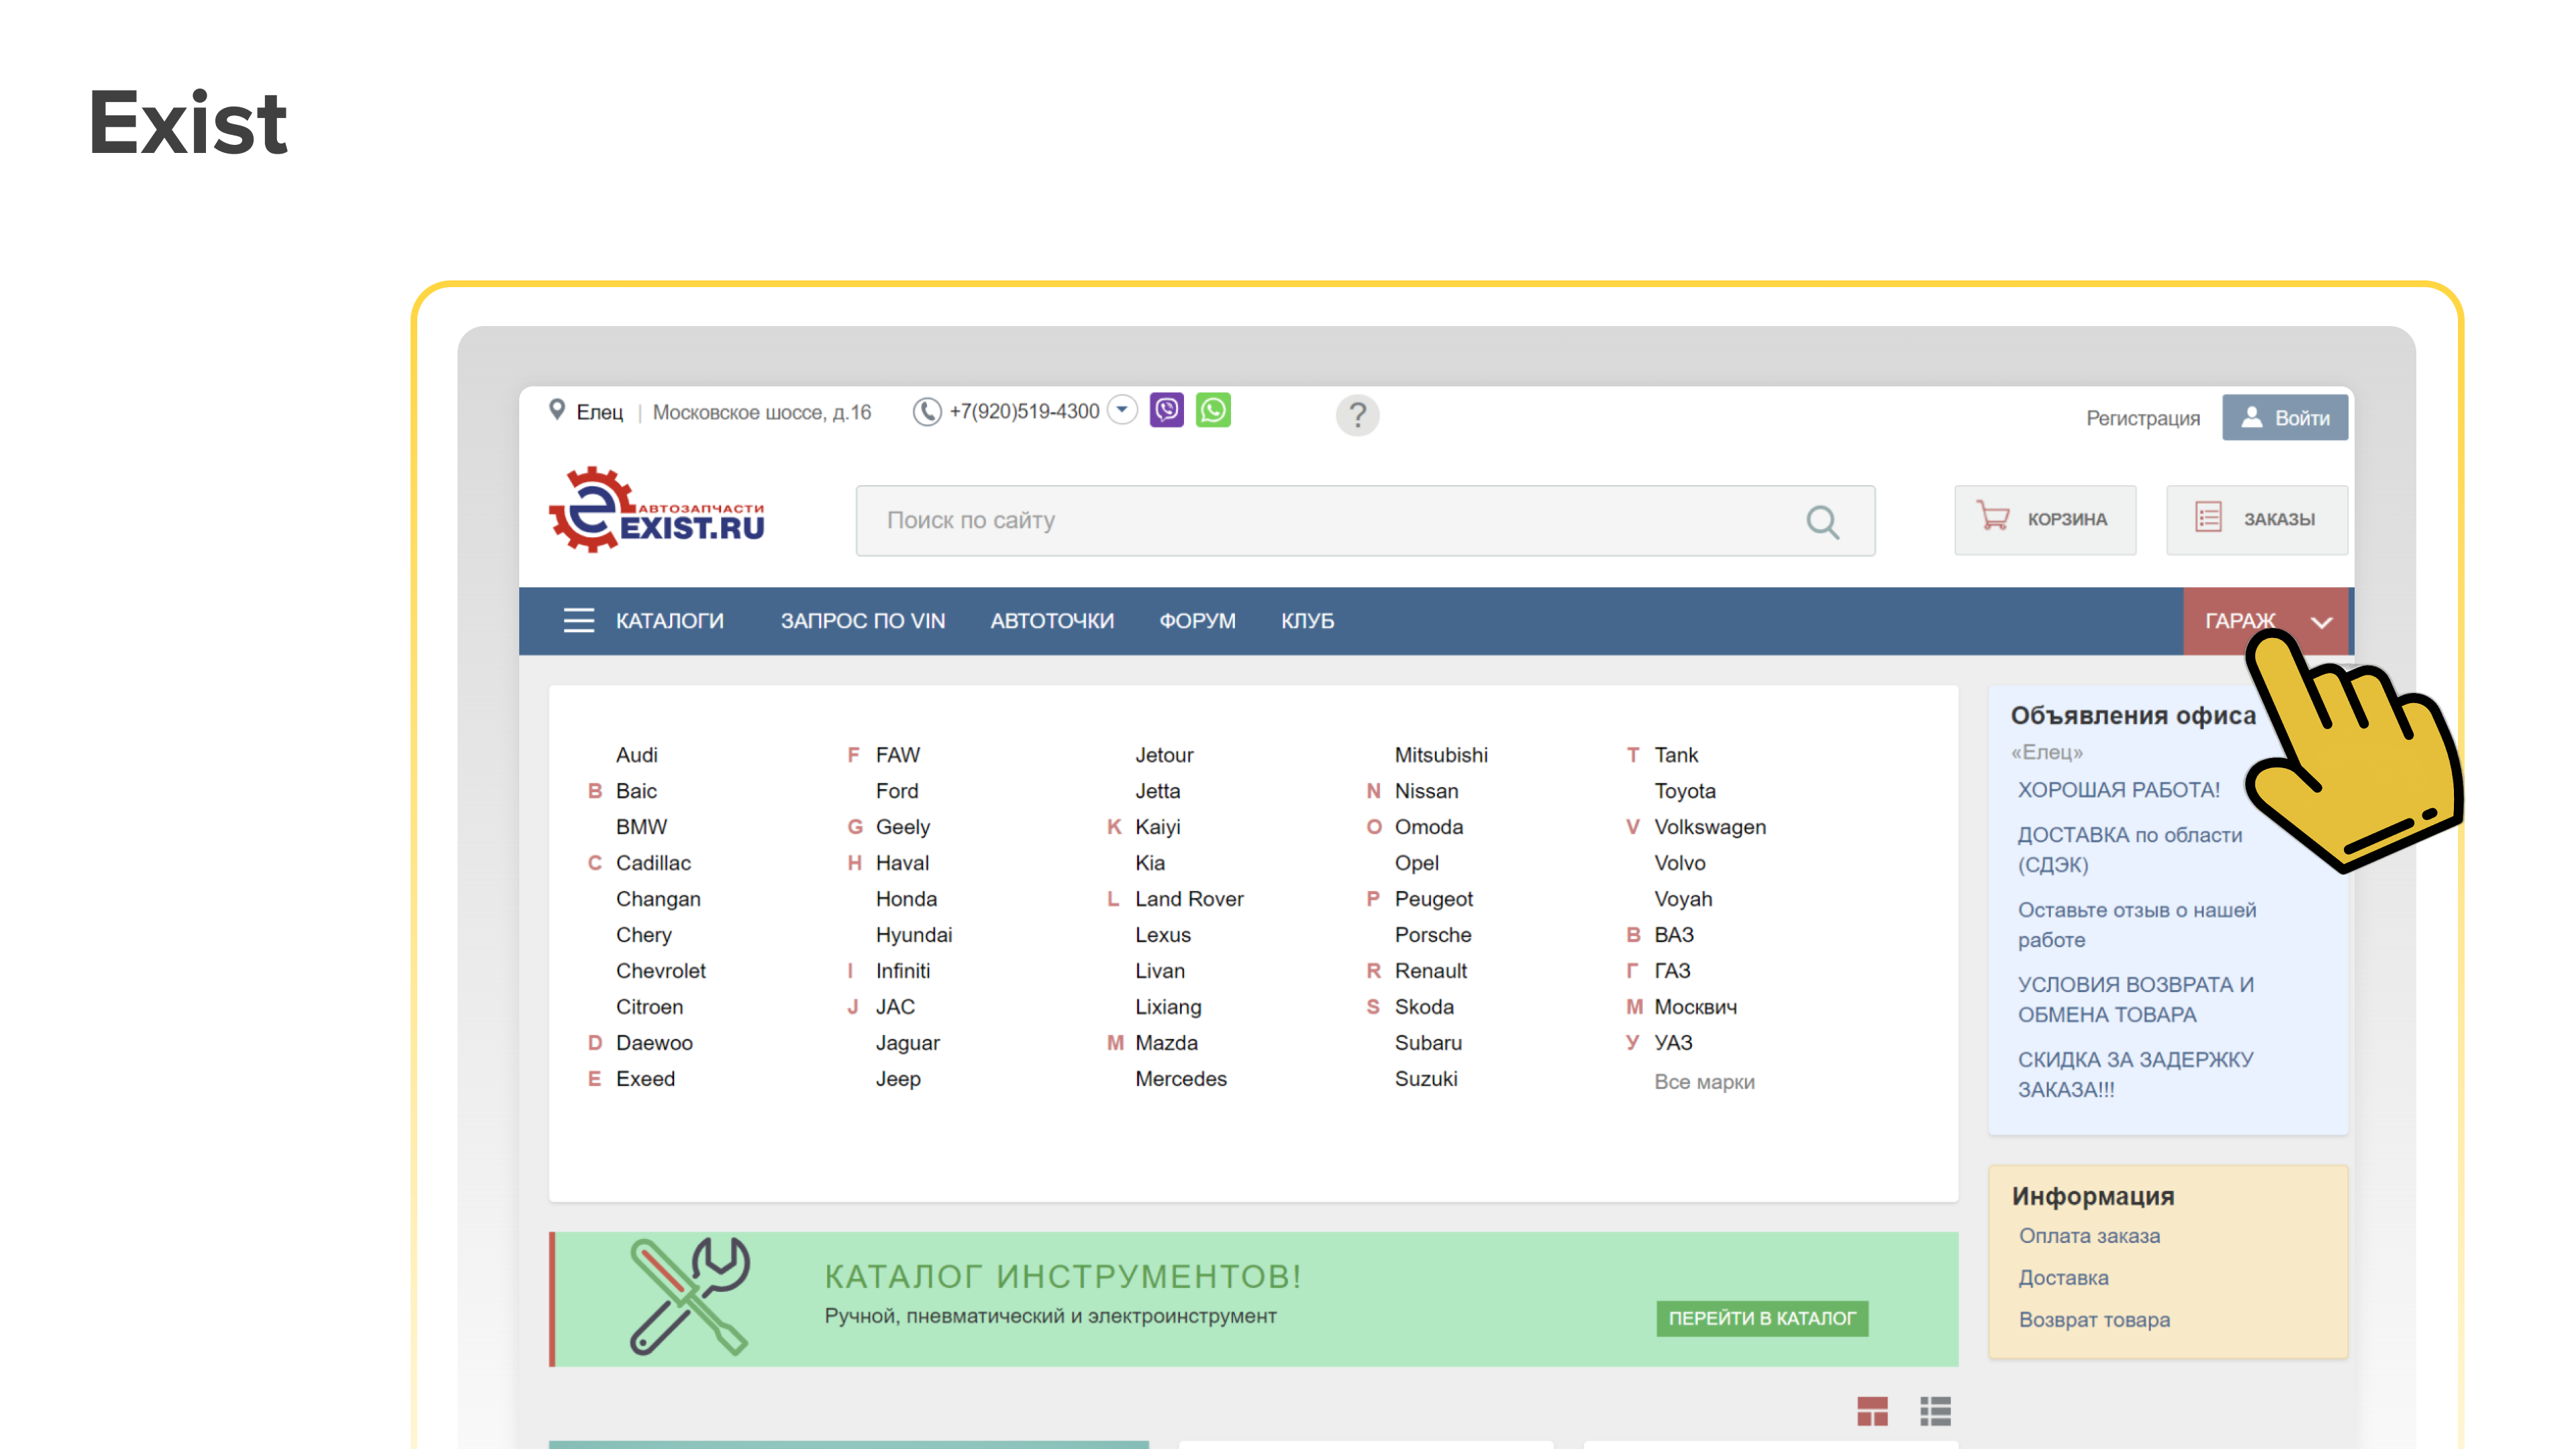Screen dimensions: 2576x1449
Task: Open the Каталоги hamburger menu
Action: [578, 621]
